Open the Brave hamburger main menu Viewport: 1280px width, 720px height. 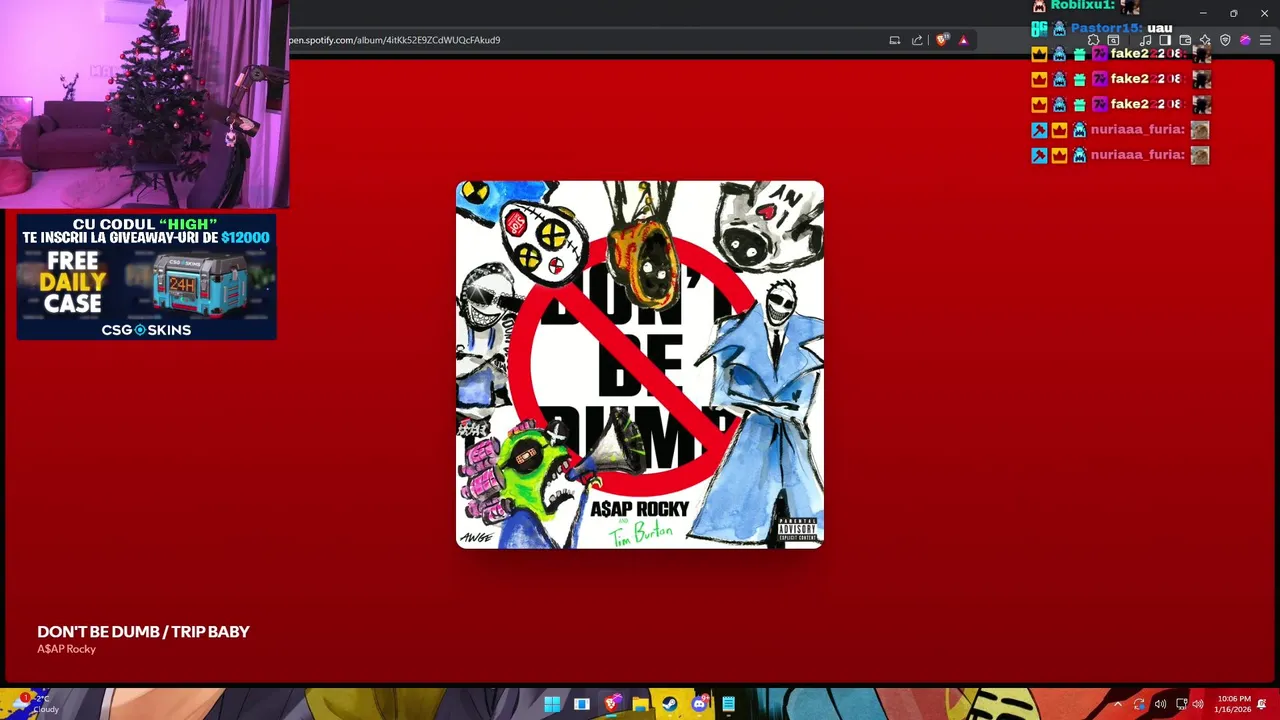pos(1265,40)
